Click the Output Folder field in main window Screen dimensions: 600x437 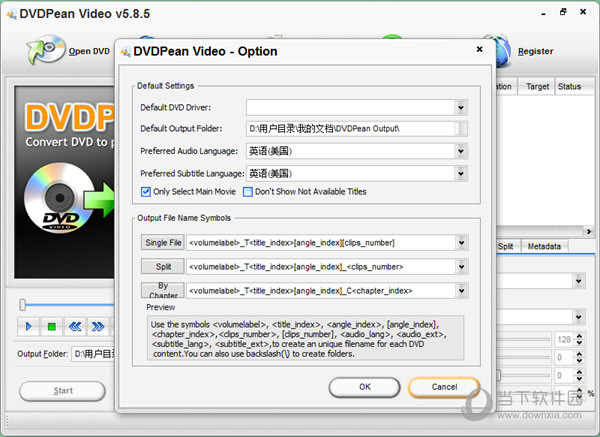(93, 354)
